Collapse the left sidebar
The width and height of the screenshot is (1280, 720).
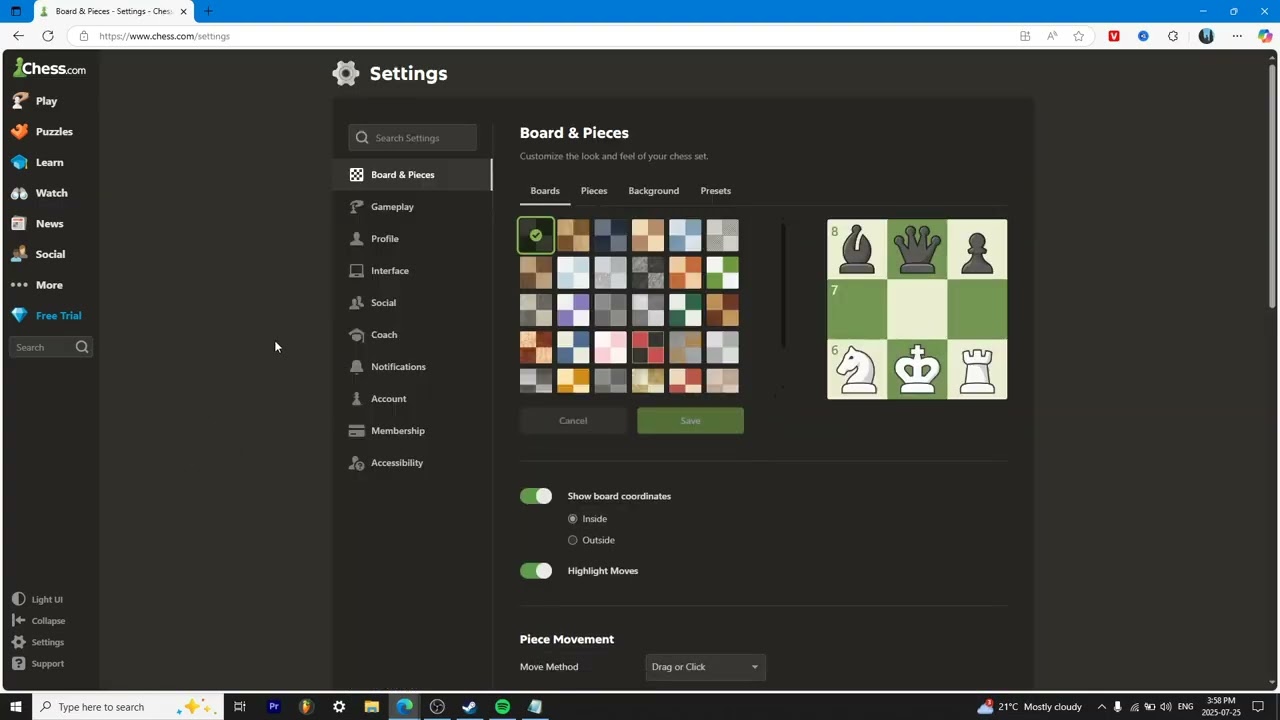39,621
